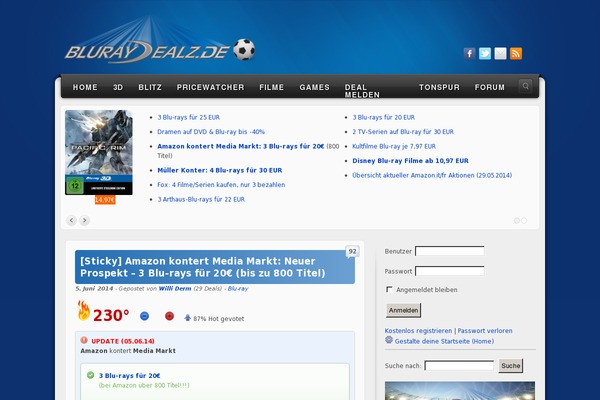This screenshot has height=400, width=600.
Task: Click the gear icon beside Gestalte deine Startseite
Action: point(389,340)
